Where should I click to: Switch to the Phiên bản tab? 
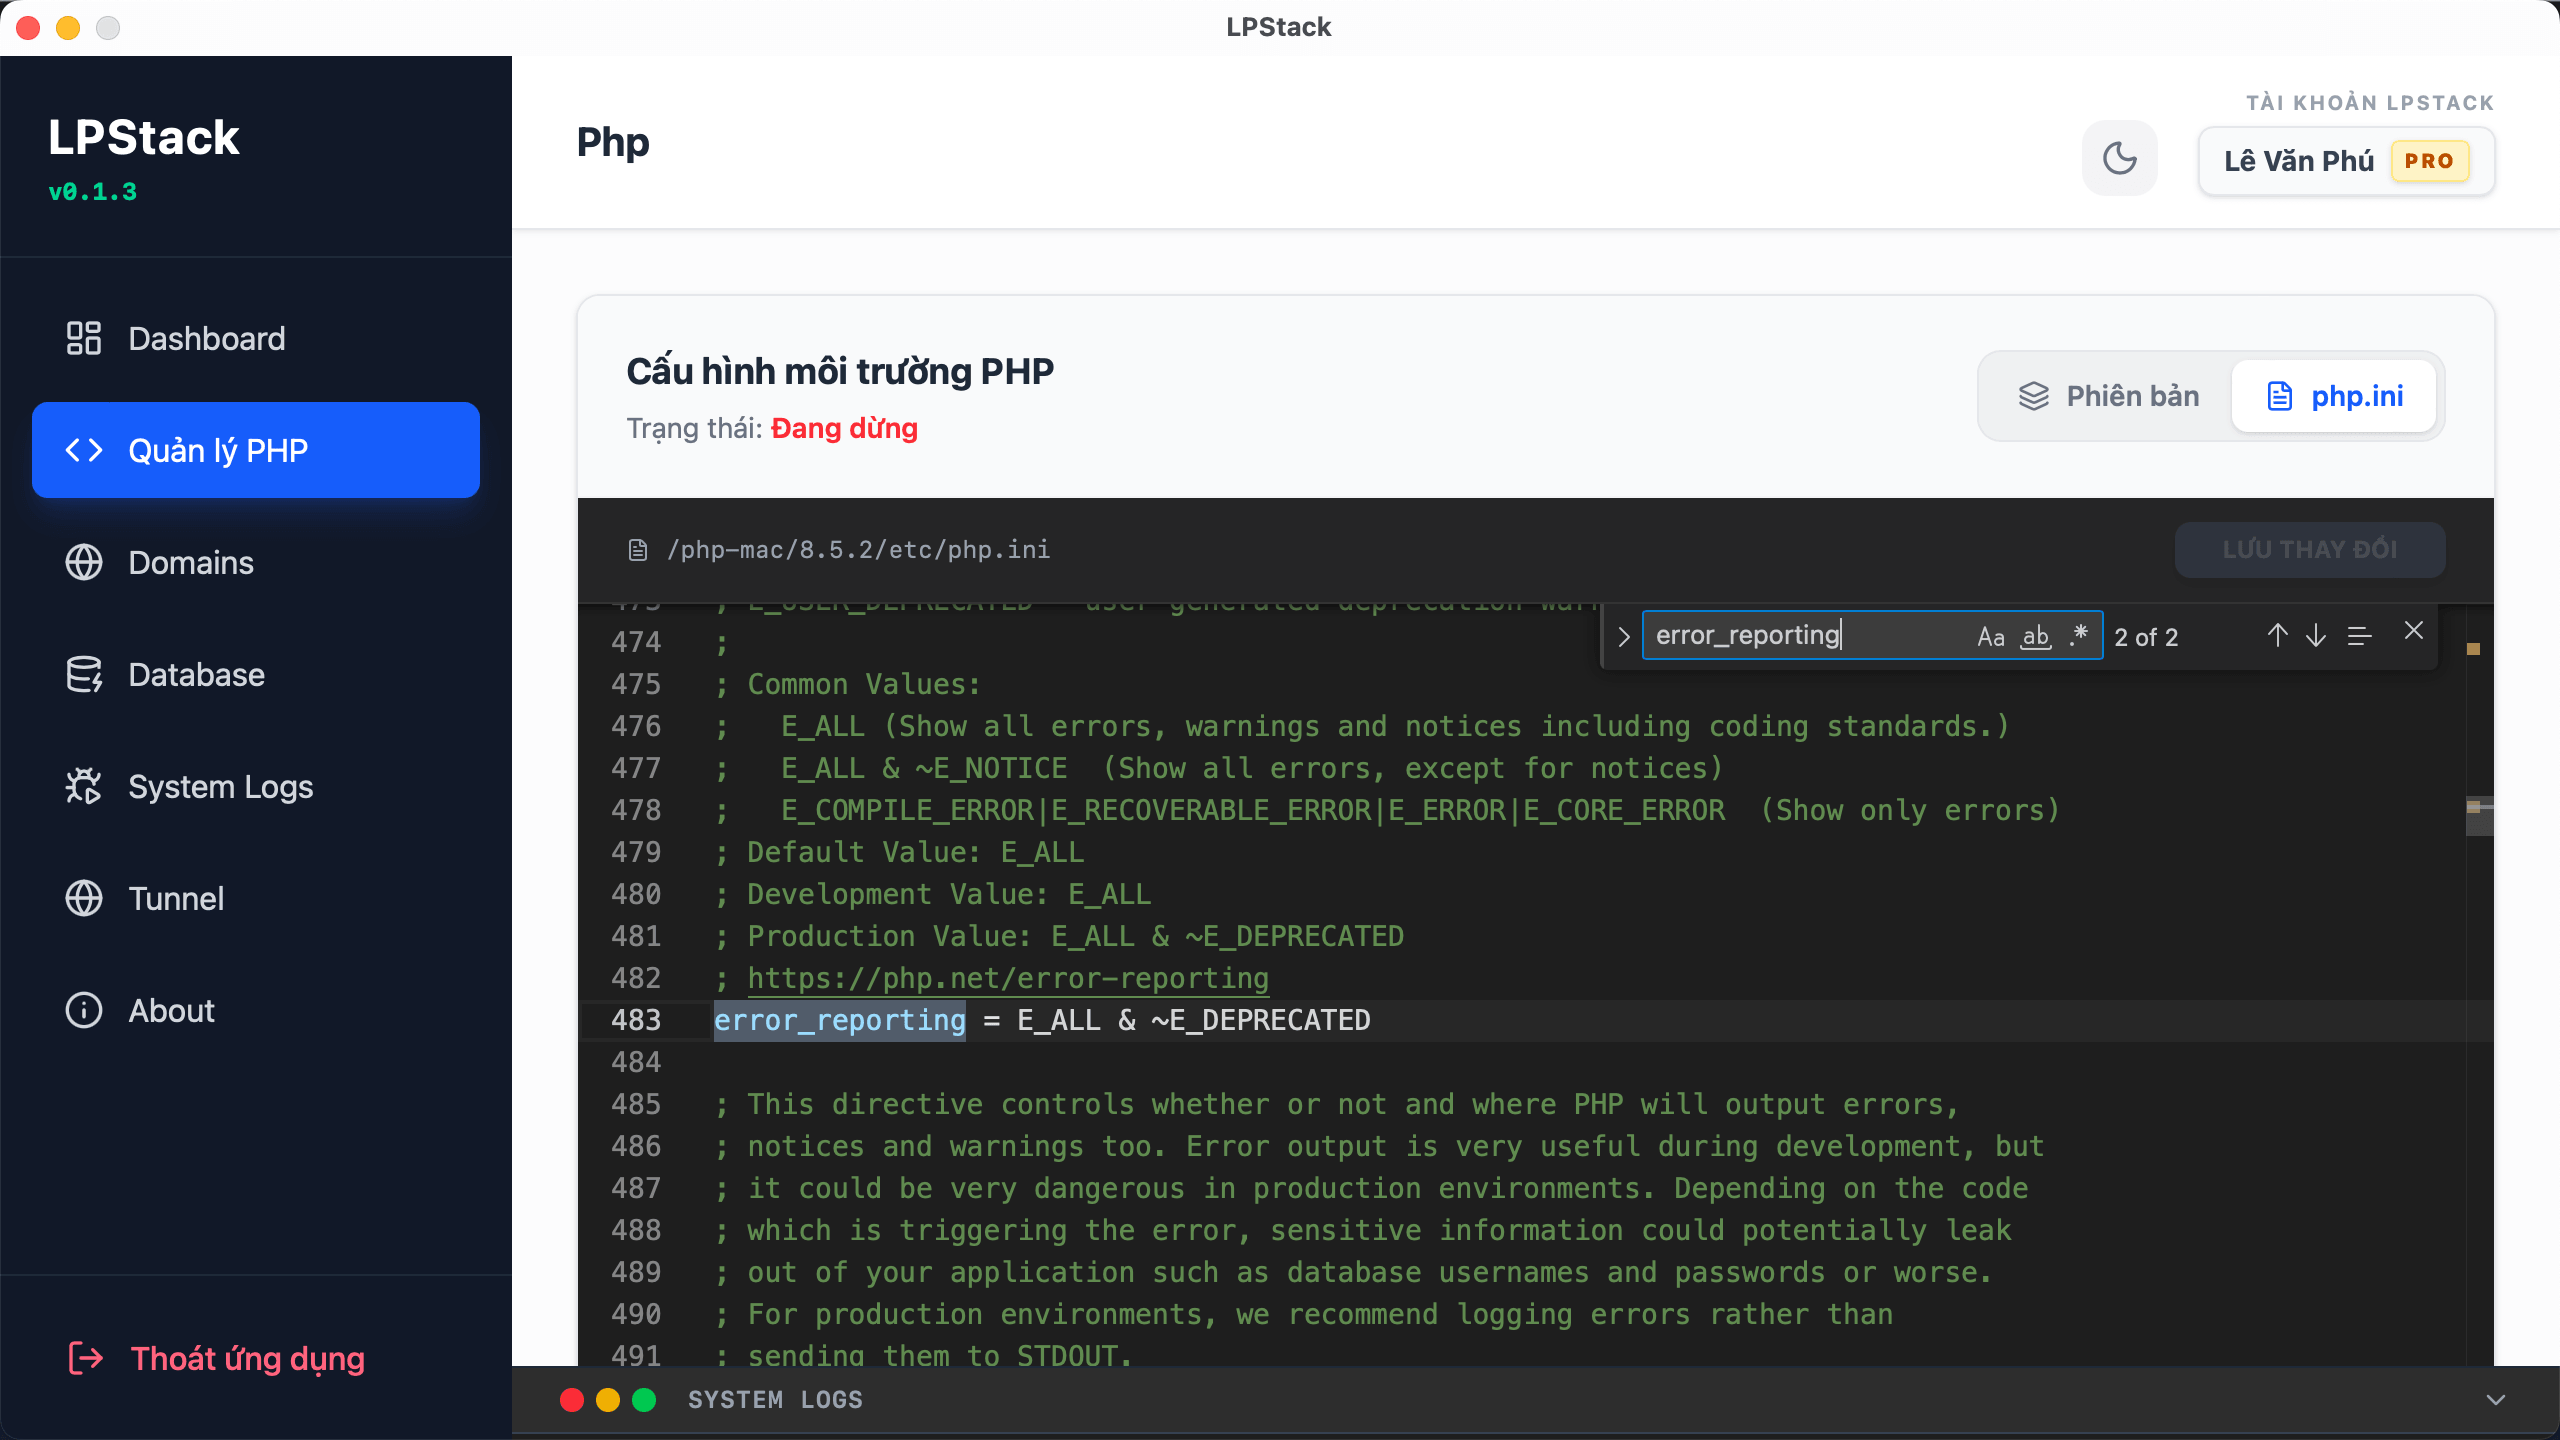point(2110,396)
